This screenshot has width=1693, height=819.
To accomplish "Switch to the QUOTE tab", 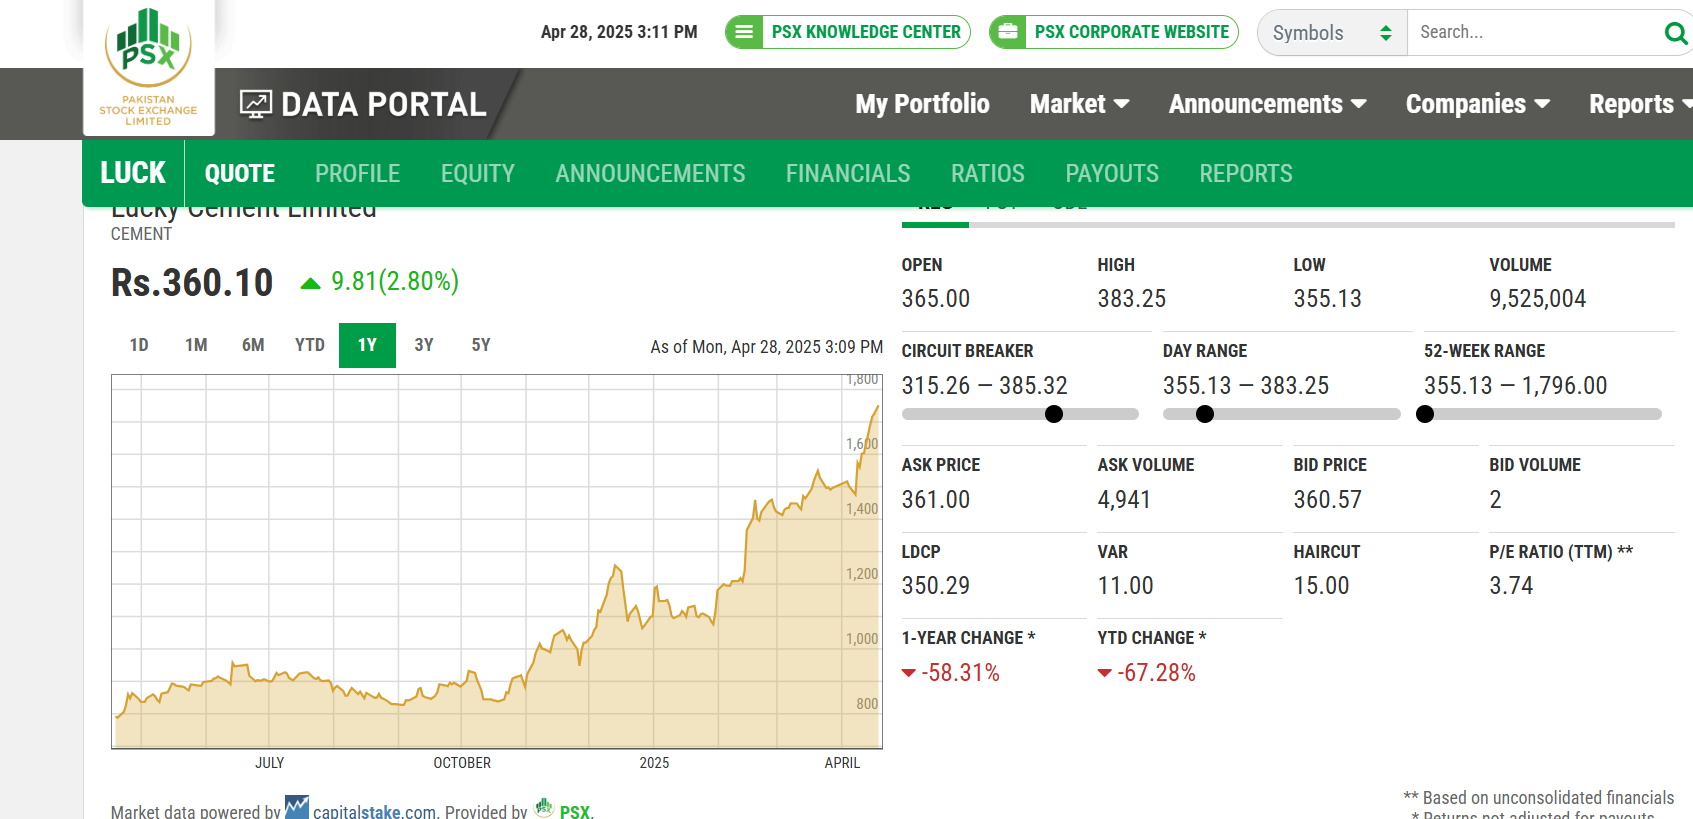I will (x=240, y=174).
